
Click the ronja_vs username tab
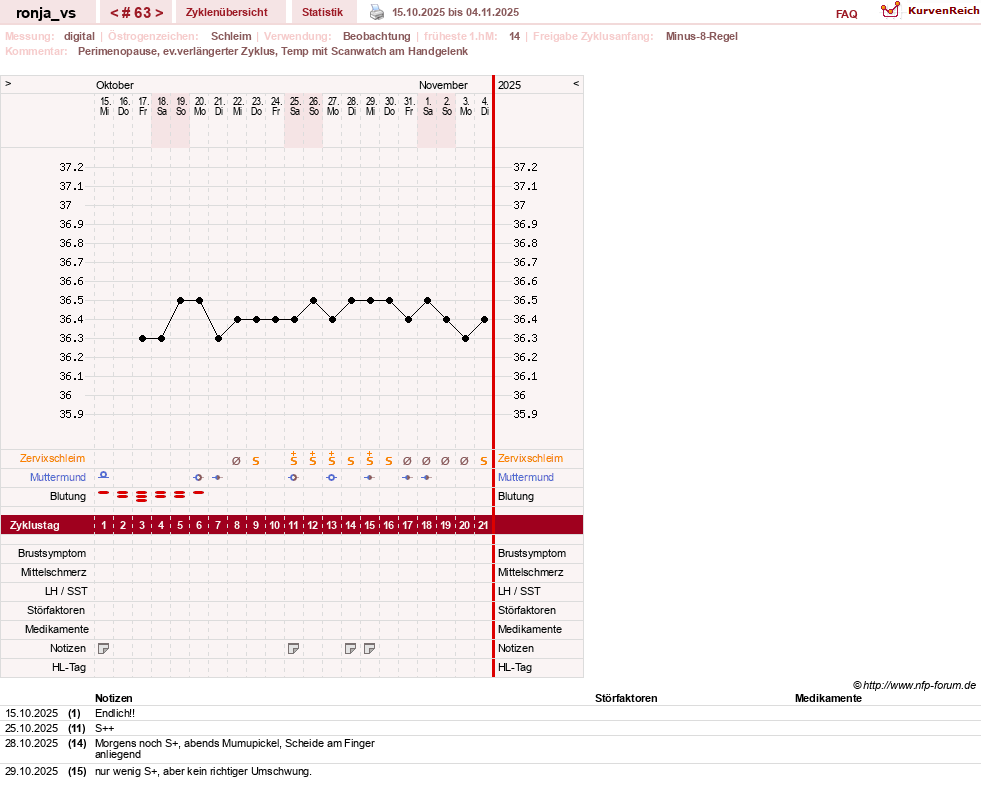click(46, 13)
